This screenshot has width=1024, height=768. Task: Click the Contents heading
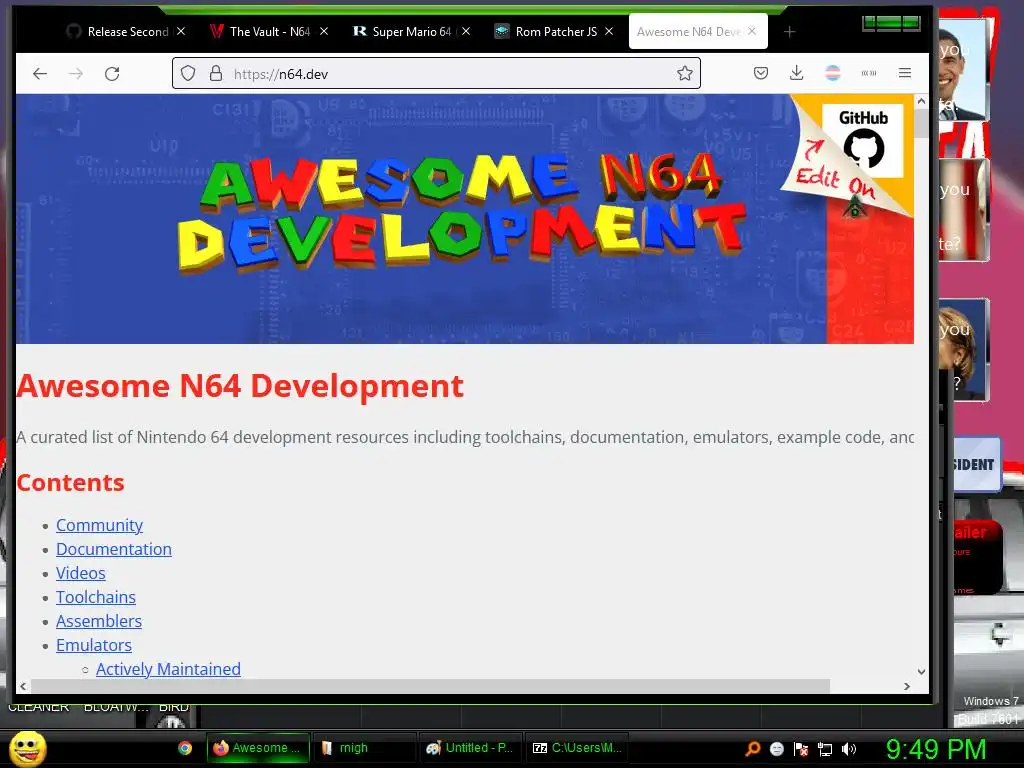[70, 483]
